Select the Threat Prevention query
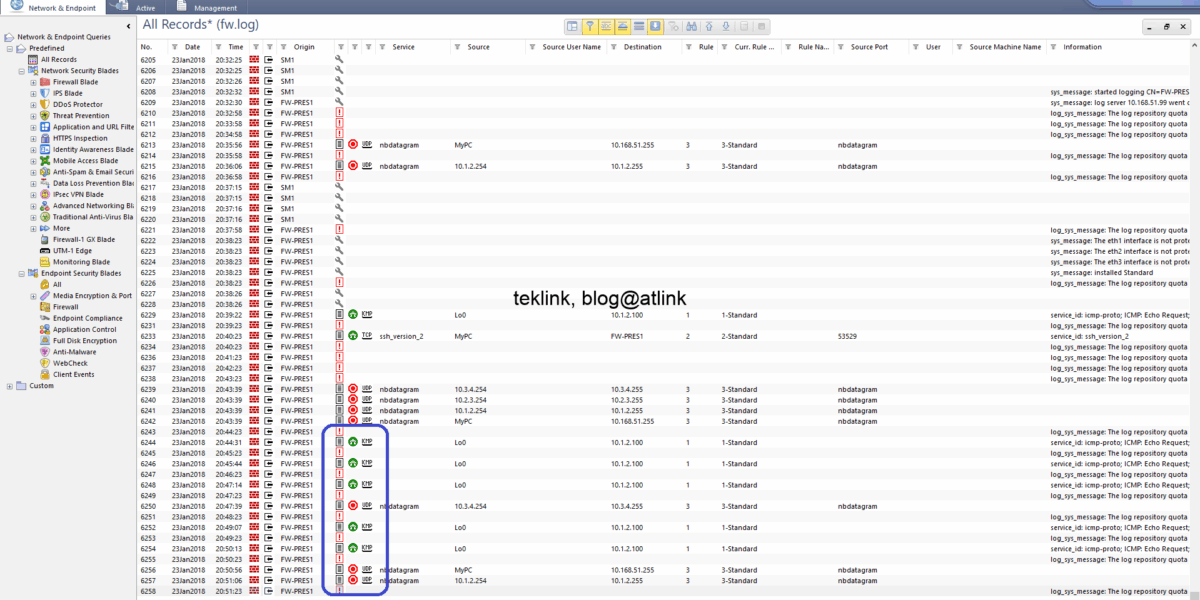The height and width of the screenshot is (600, 1200). [81, 116]
